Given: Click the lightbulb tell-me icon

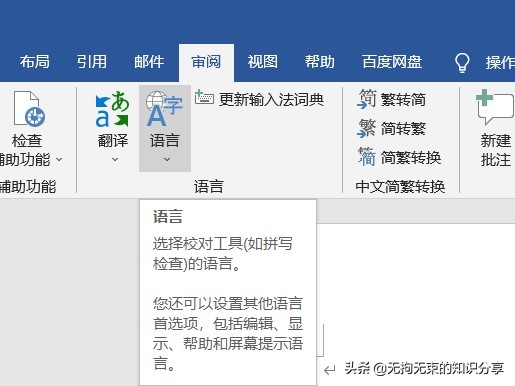Looking at the screenshot, I should (462, 63).
